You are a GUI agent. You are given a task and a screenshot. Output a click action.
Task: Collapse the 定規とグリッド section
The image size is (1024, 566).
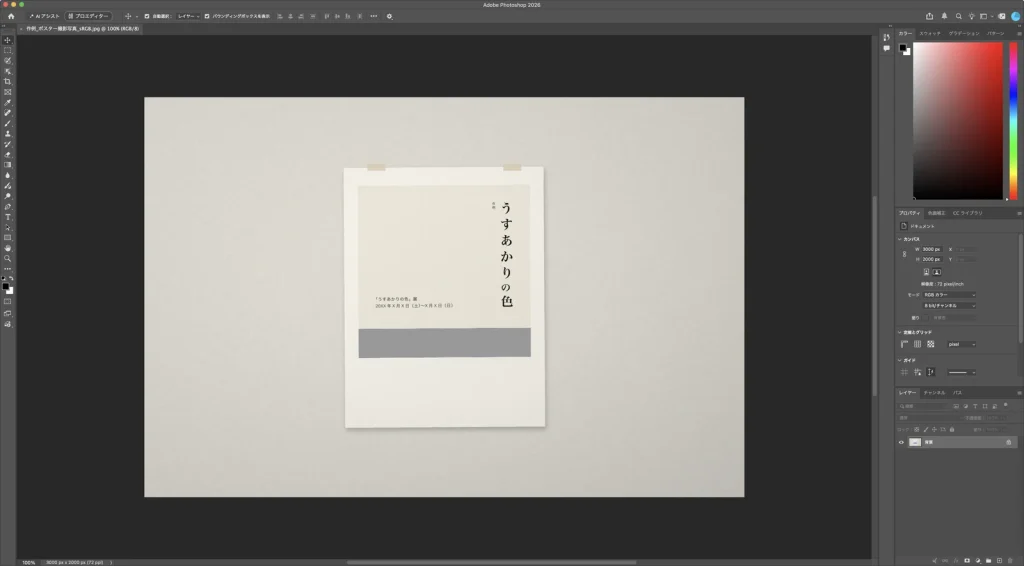(899, 332)
